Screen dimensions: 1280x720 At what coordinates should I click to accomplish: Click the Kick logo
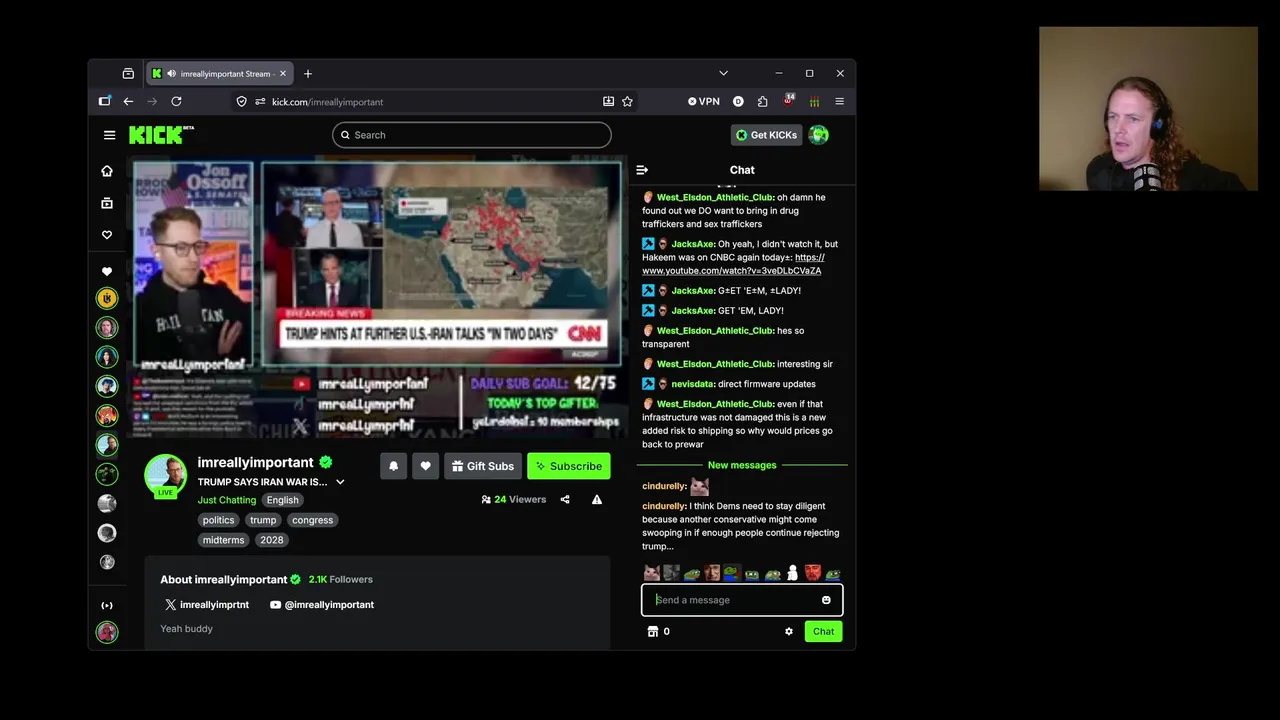click(x=161, y=135)
